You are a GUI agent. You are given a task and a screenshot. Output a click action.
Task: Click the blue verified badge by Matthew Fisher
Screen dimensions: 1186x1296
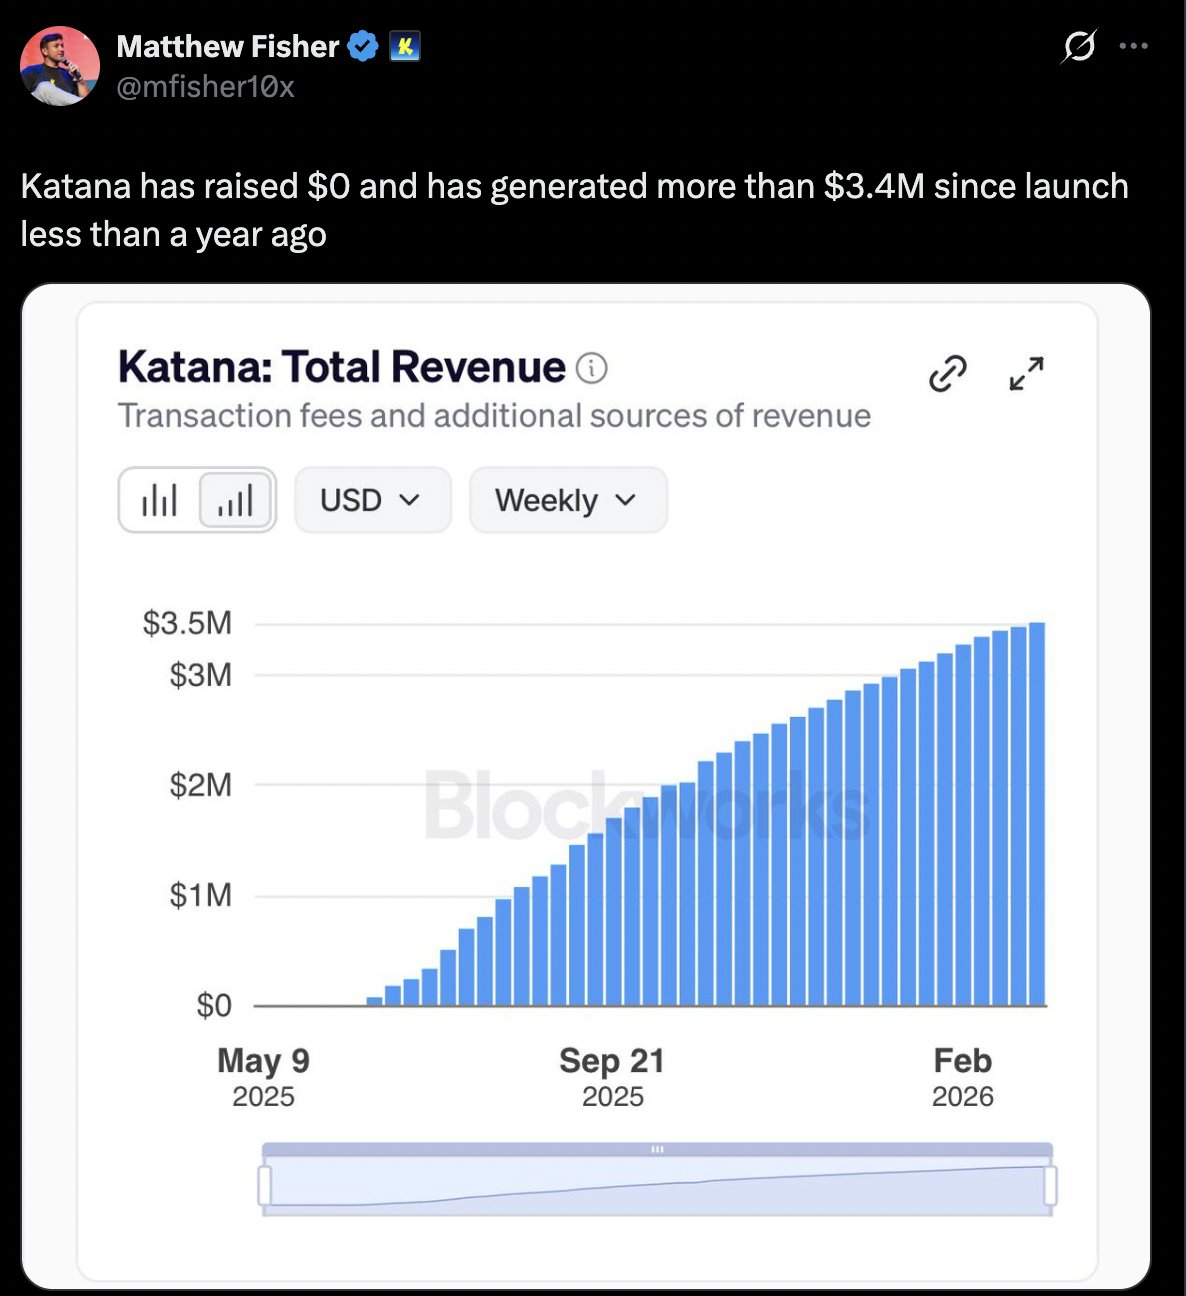tap(361, 46)
